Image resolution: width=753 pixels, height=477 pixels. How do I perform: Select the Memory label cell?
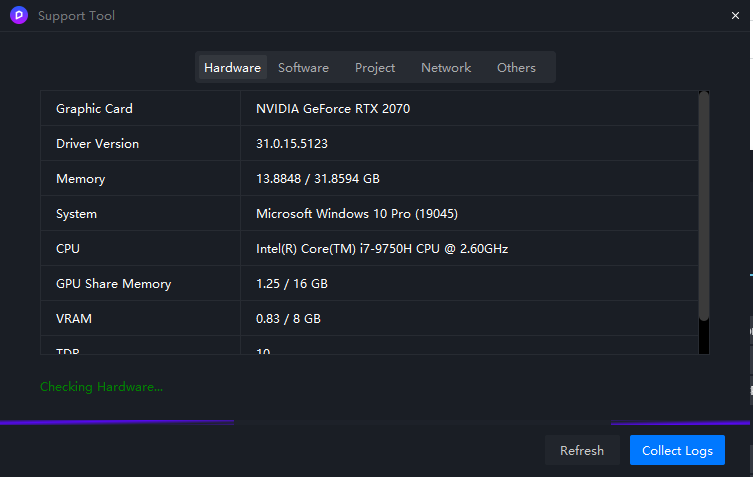tap(140, 178)
